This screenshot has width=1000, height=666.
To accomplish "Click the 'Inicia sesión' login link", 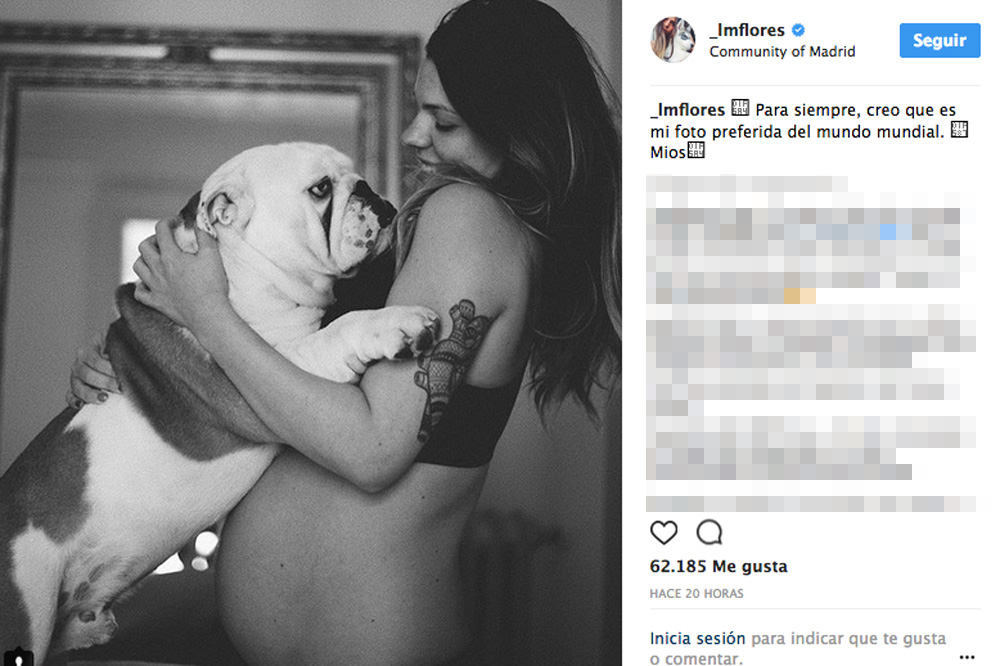I will pyautogui.click(x=697, y=639).
